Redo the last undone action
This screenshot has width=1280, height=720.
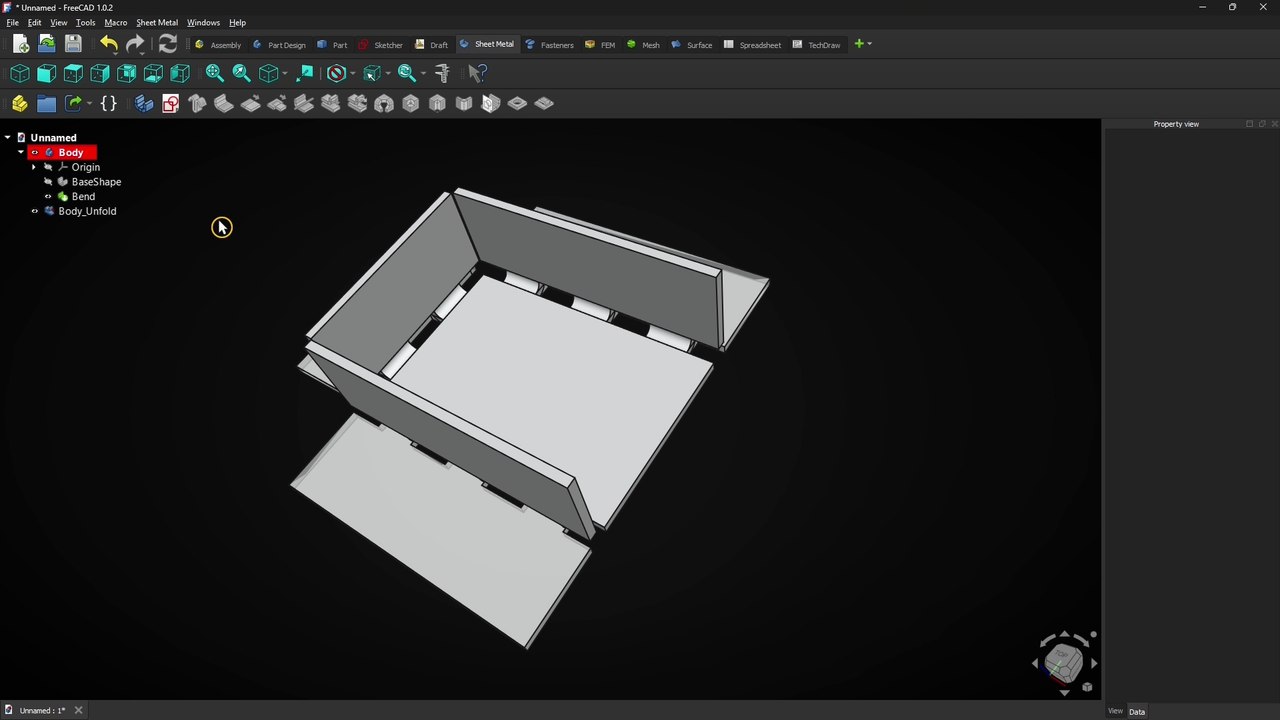[x=134, y=44]
